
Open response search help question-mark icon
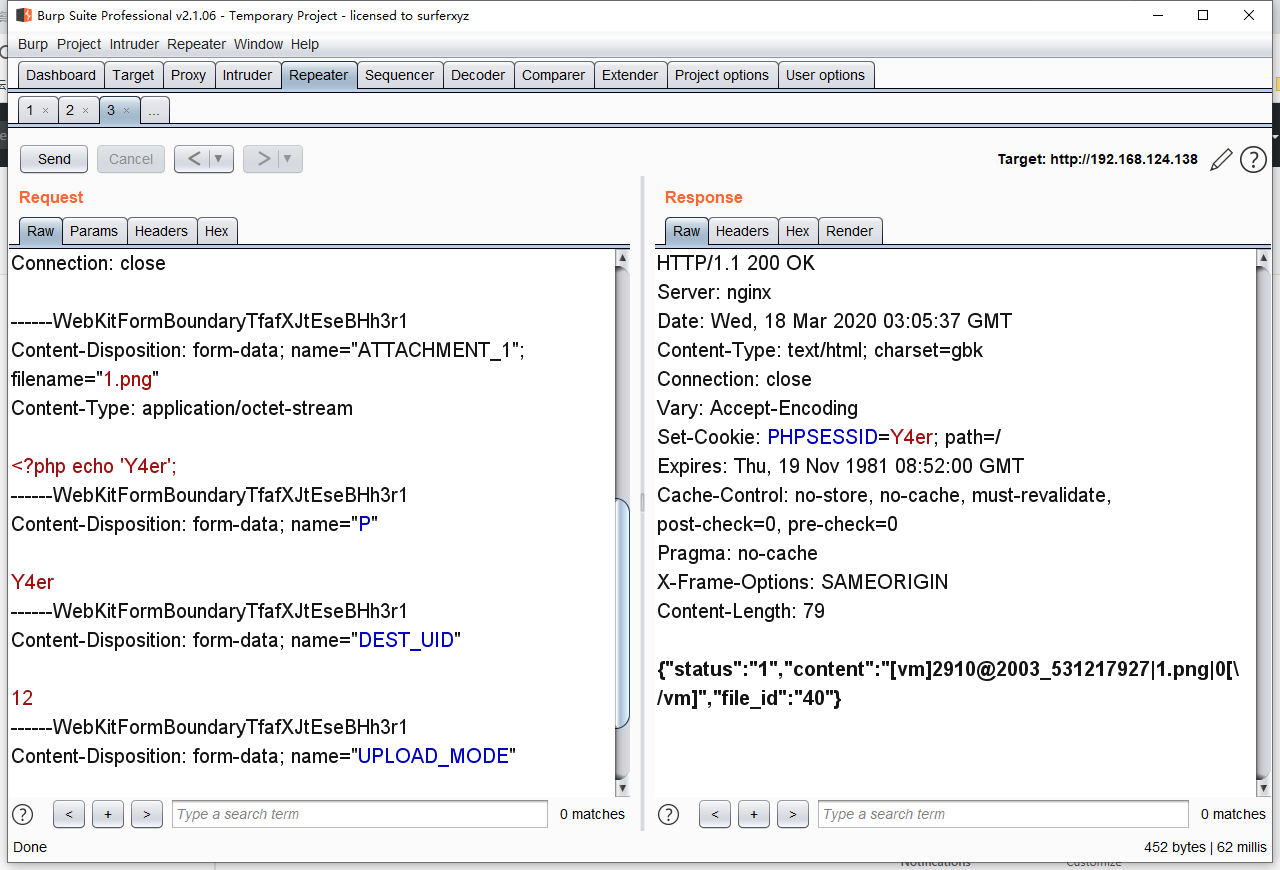(669, 814)
